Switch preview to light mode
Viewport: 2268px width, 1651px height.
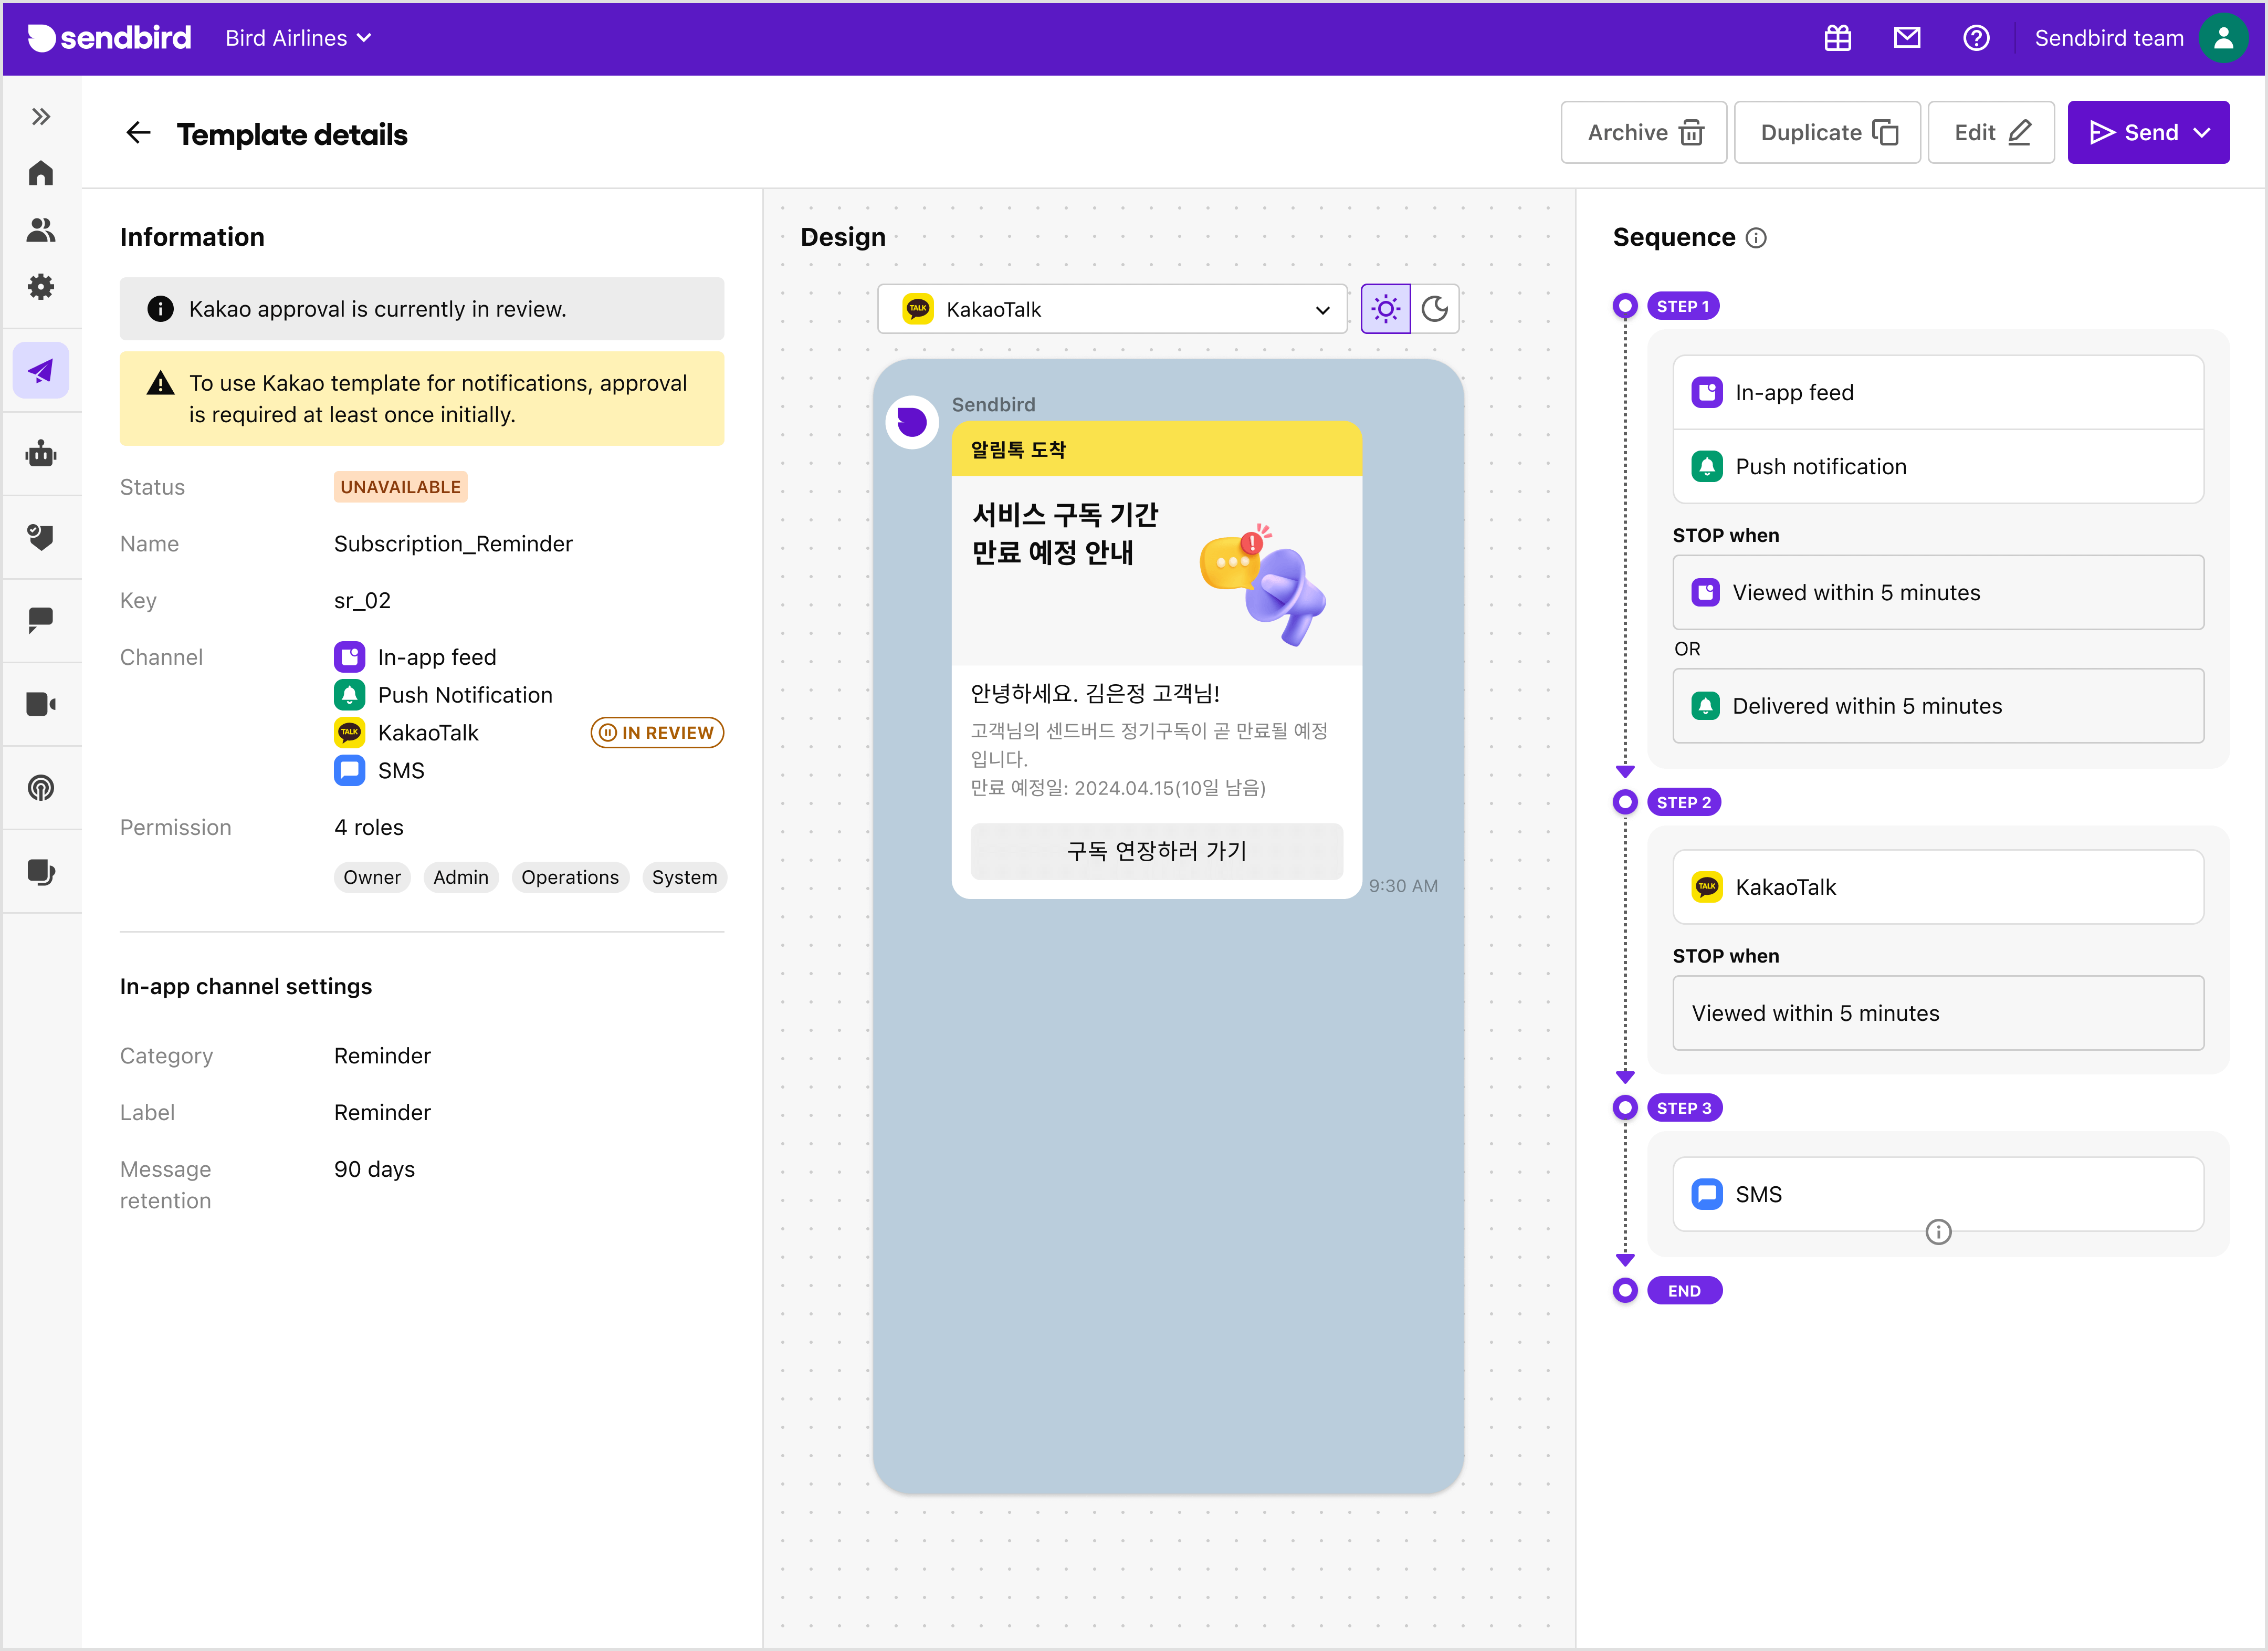click(1385, 309)
